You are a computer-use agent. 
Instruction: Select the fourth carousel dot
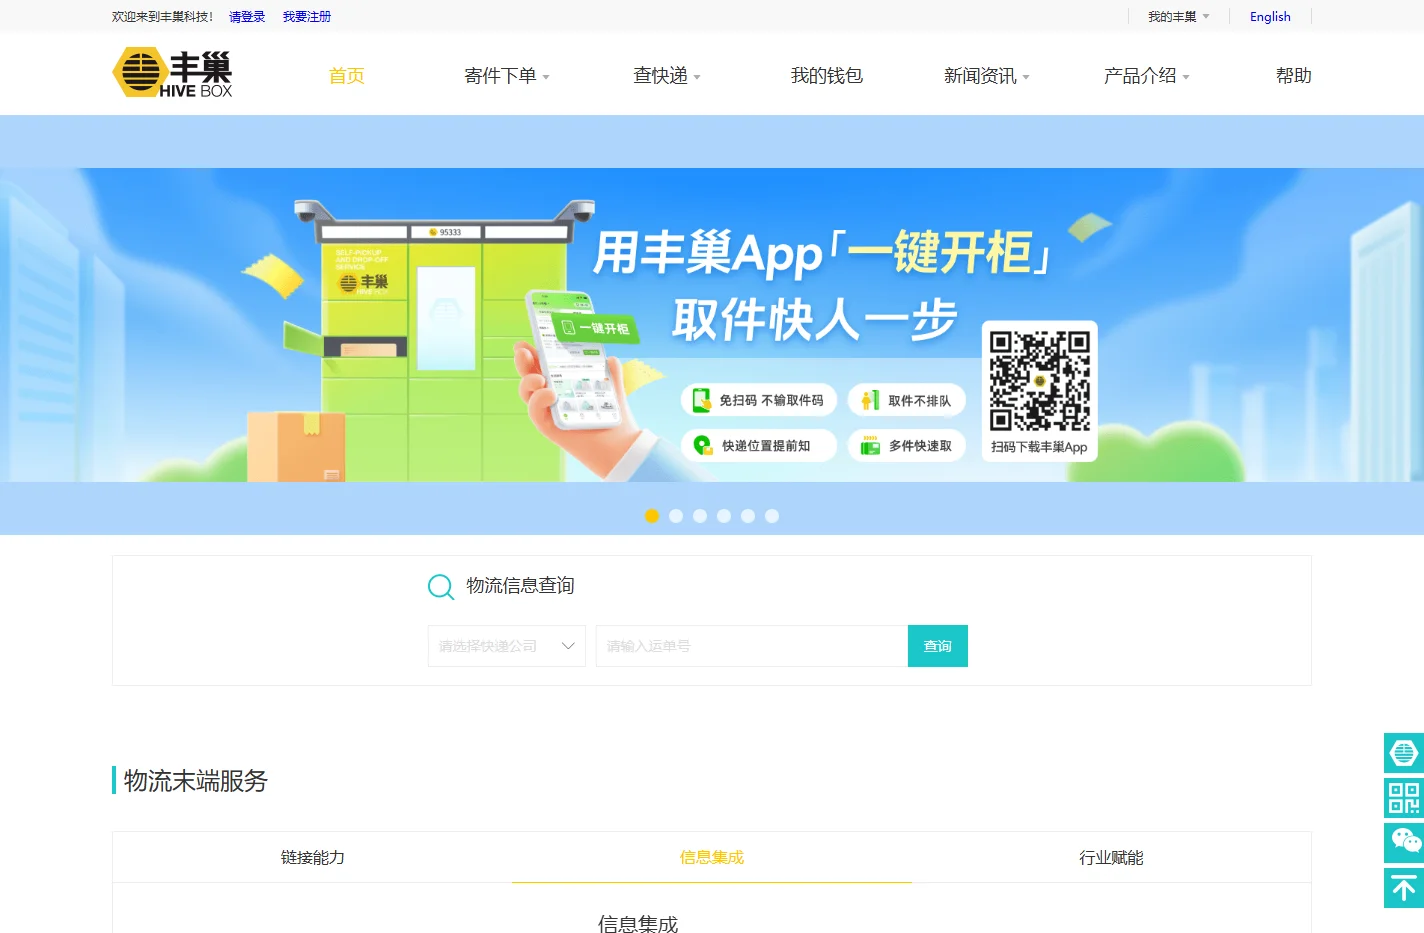[724, 516]
